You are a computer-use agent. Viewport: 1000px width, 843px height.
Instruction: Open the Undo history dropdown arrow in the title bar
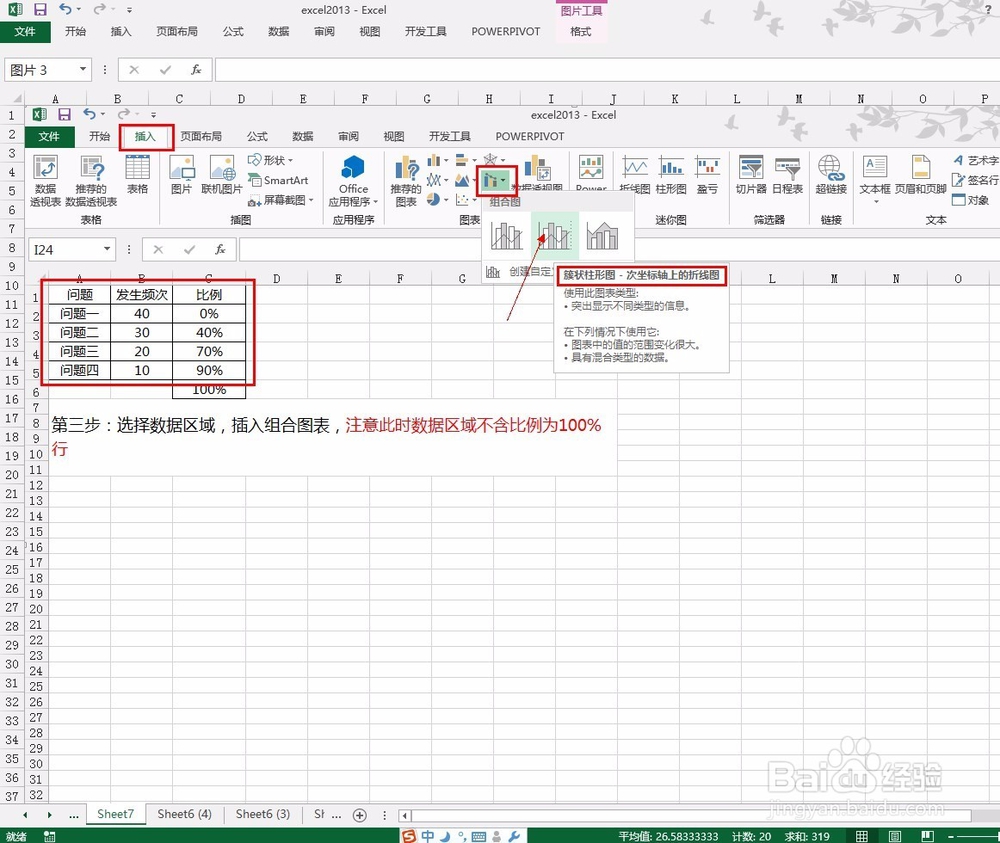78,10
